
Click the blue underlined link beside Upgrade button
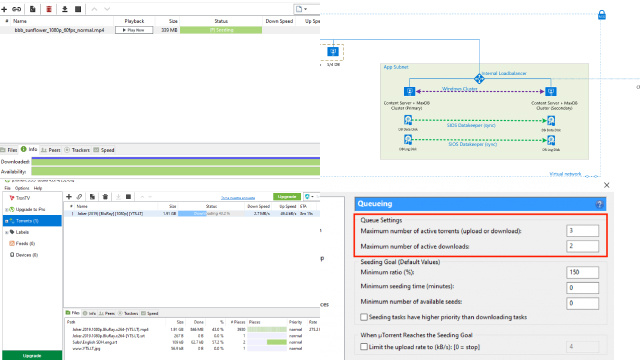pyautogui.click(x=238, y=198)
